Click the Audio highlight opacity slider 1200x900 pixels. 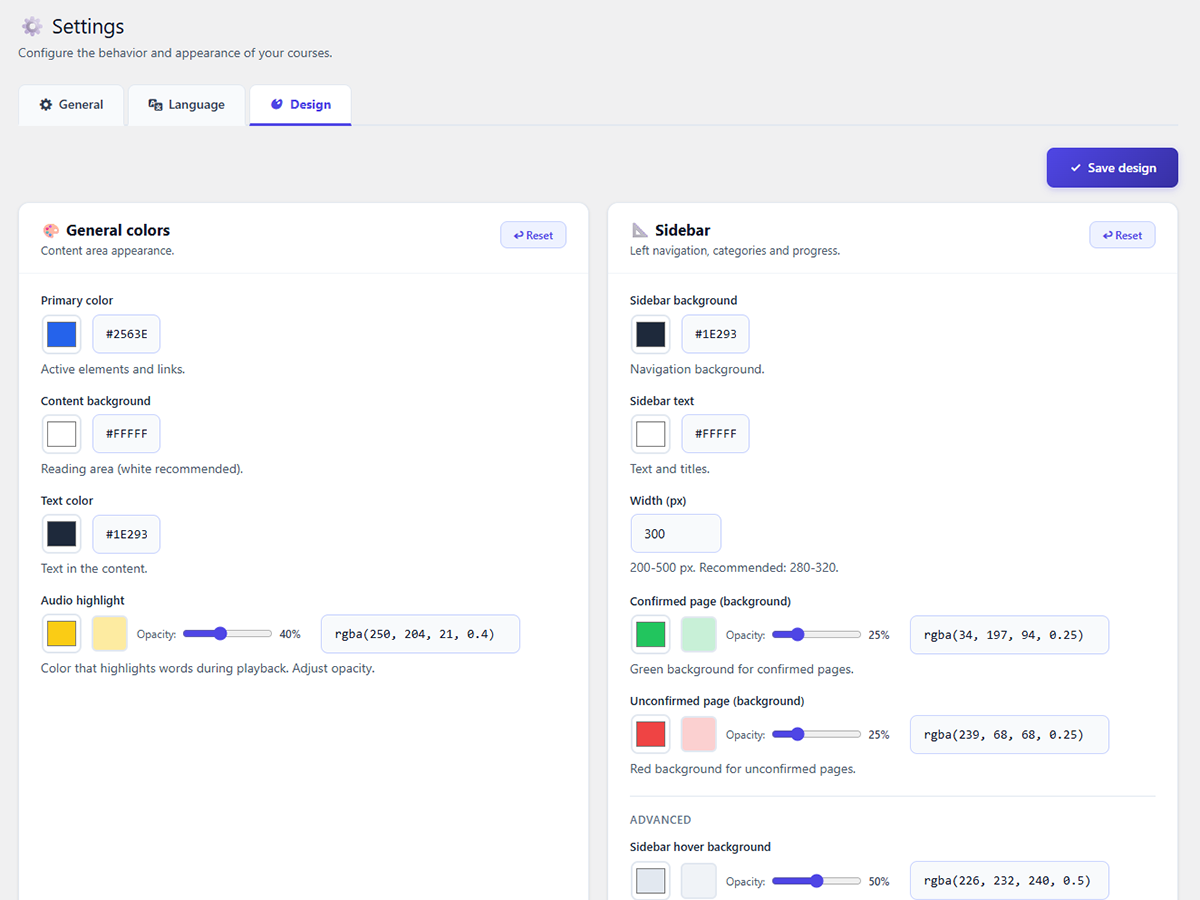tap(227, 634)
